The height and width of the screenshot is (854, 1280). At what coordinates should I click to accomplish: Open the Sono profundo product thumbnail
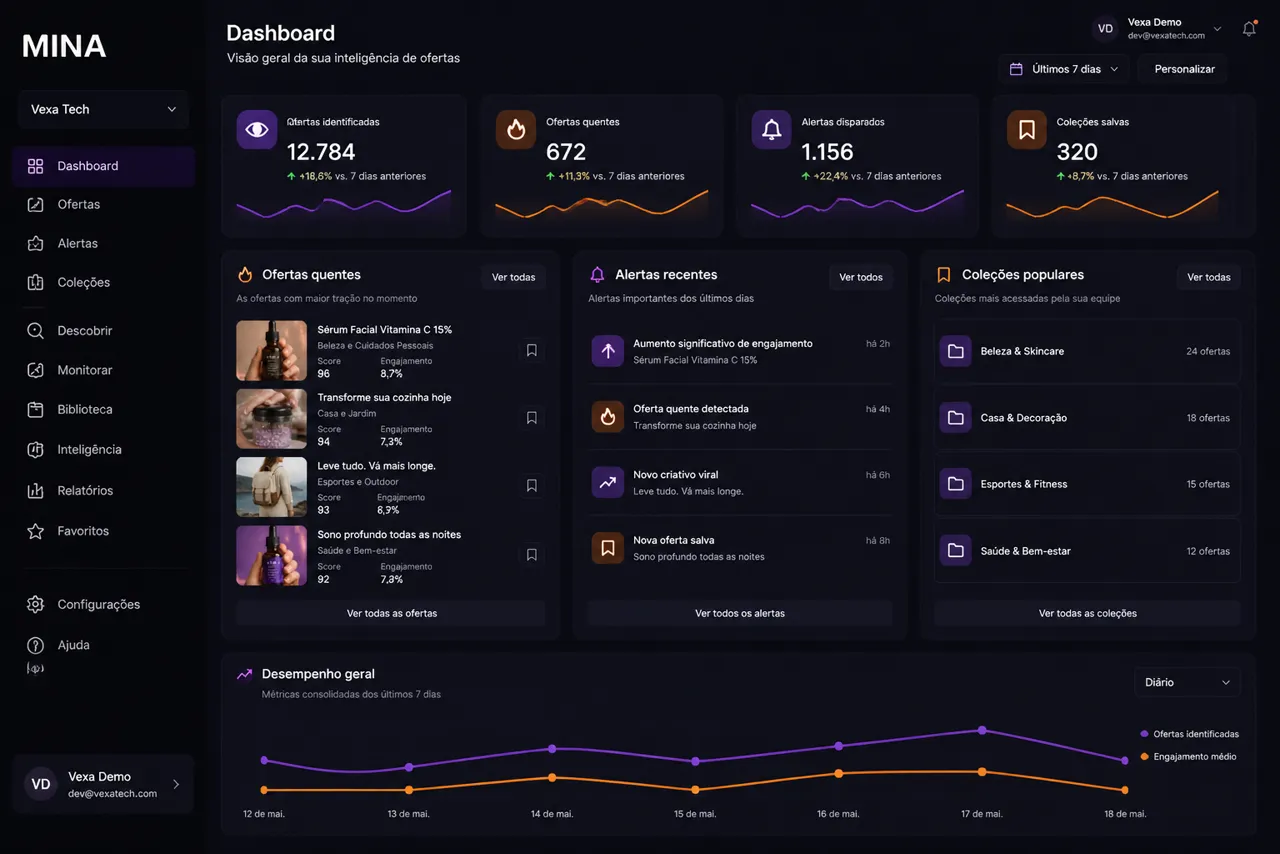click(272, 556)
